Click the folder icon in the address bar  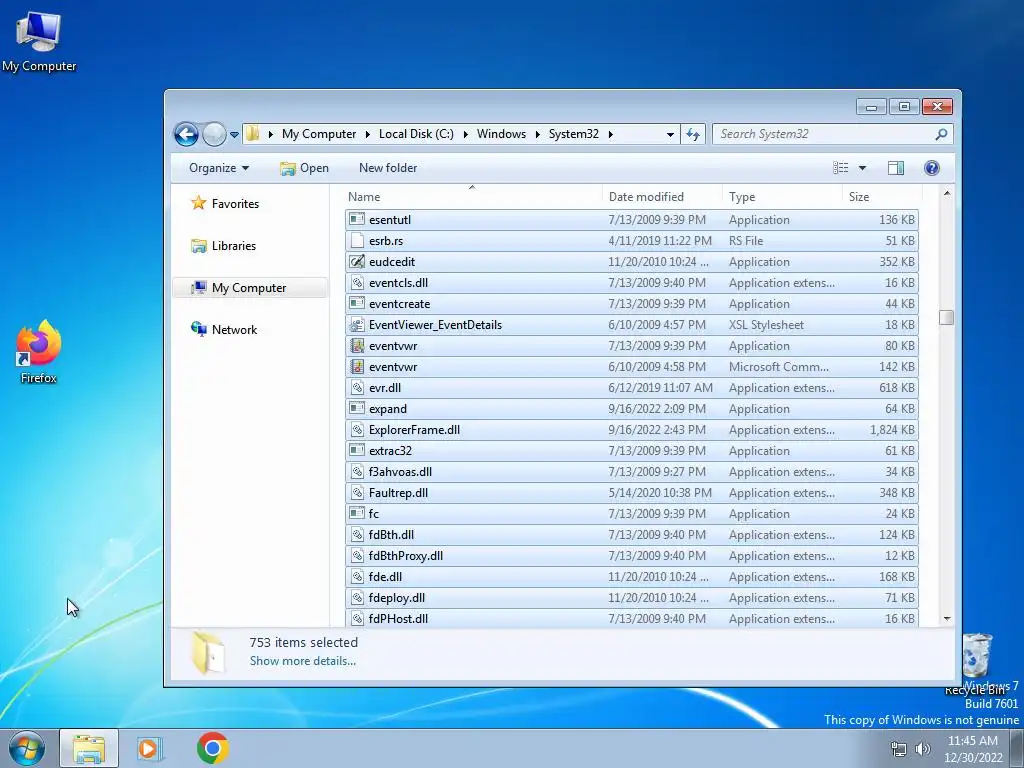[x=253, y=134]
